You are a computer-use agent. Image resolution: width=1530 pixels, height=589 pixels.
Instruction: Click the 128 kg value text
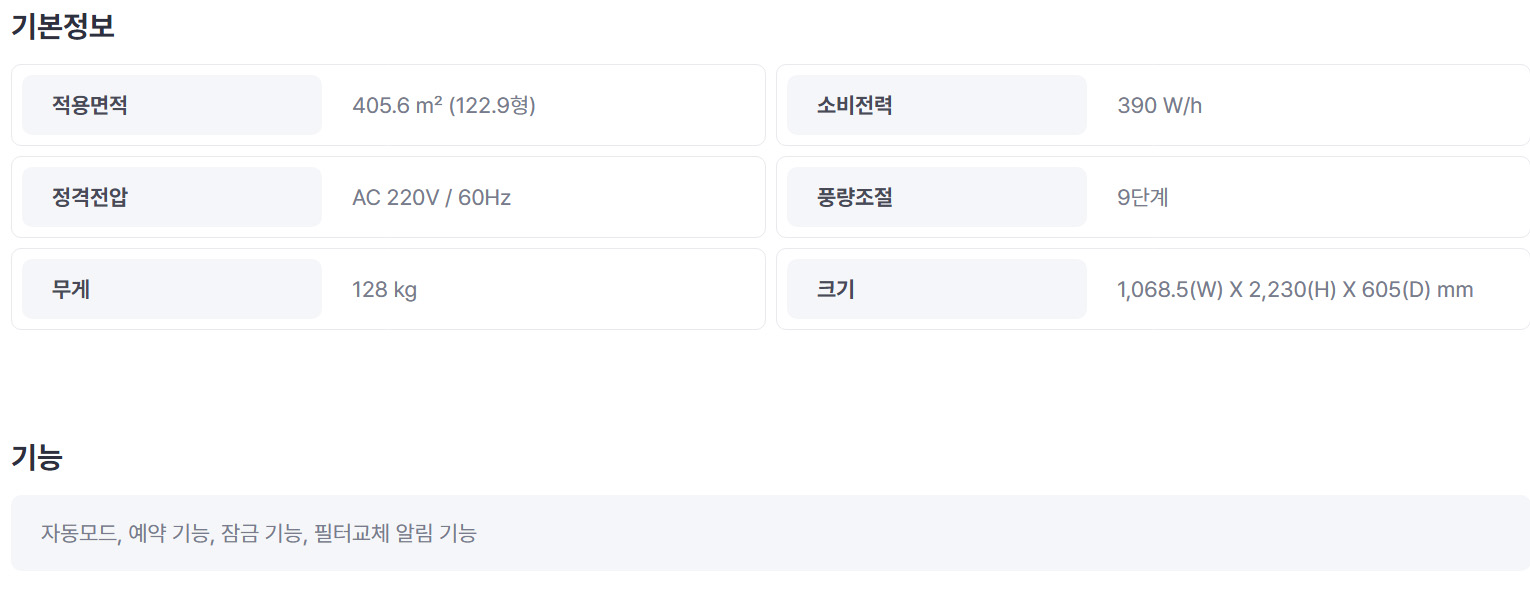click(x=384, y=290)
